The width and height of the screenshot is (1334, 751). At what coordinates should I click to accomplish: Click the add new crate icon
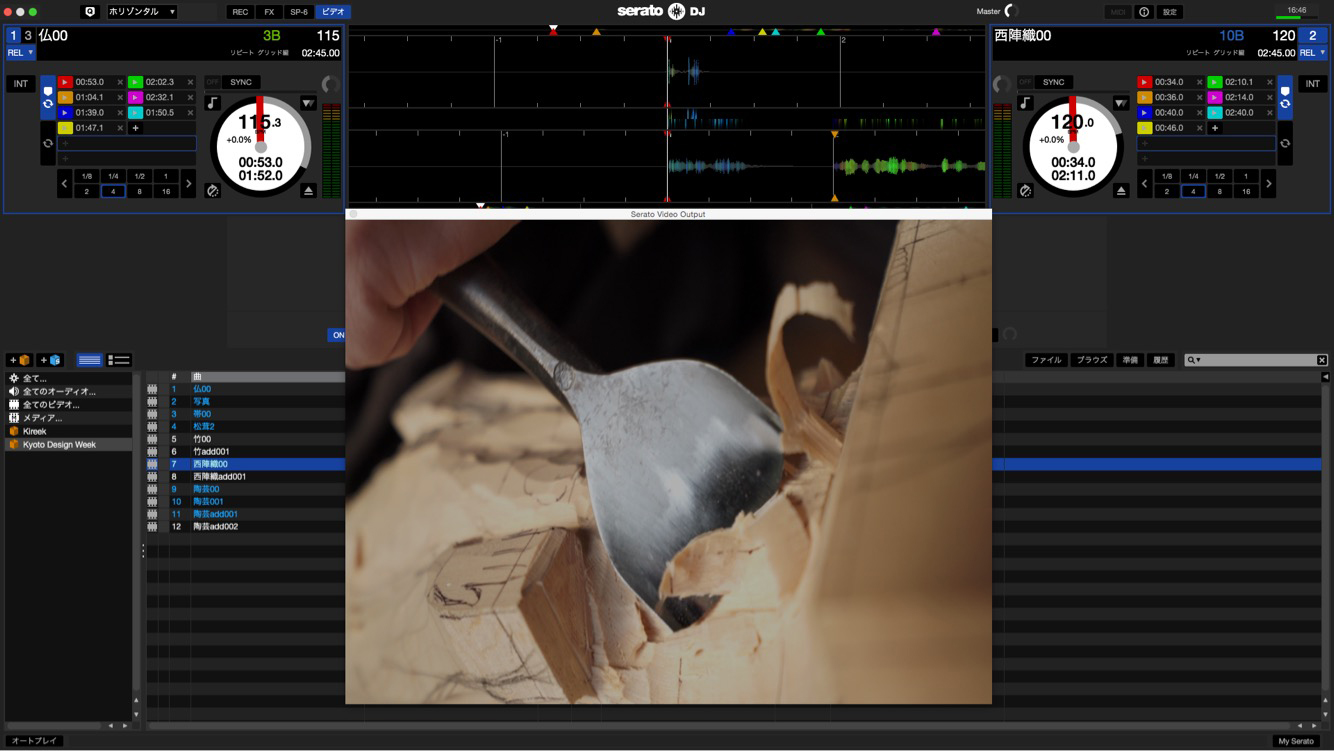[x=19, y=360]
